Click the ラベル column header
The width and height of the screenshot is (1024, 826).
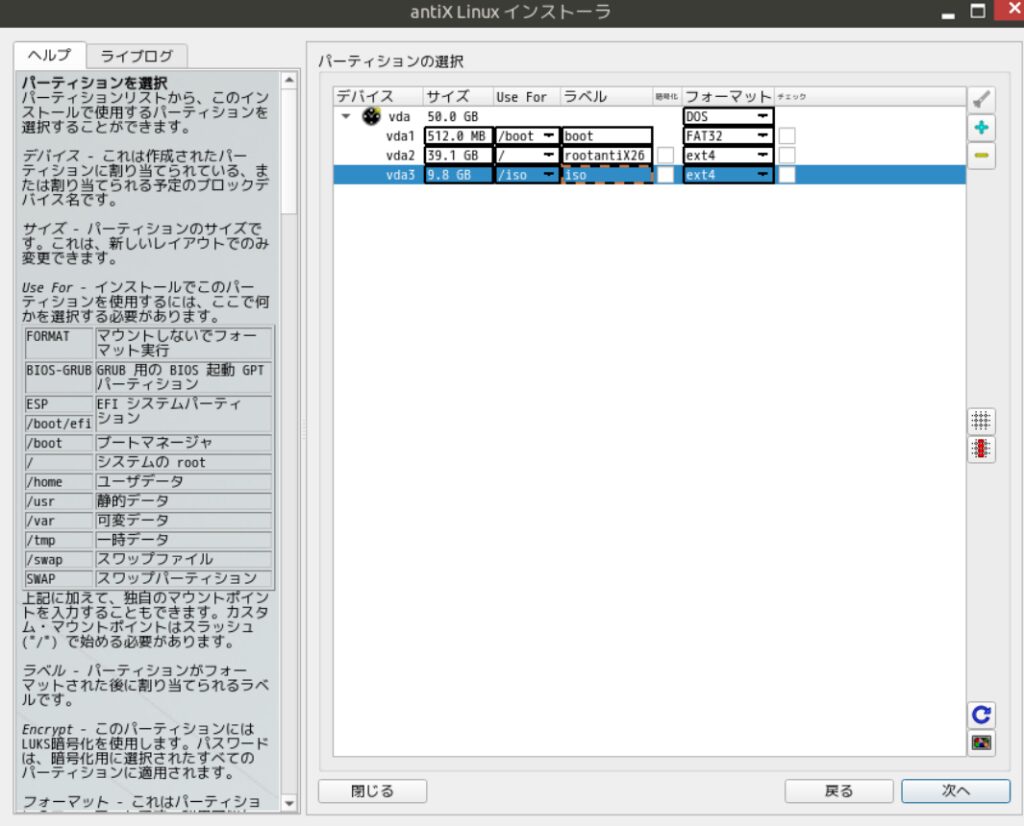pyautogui.click(x=607, y=97)
